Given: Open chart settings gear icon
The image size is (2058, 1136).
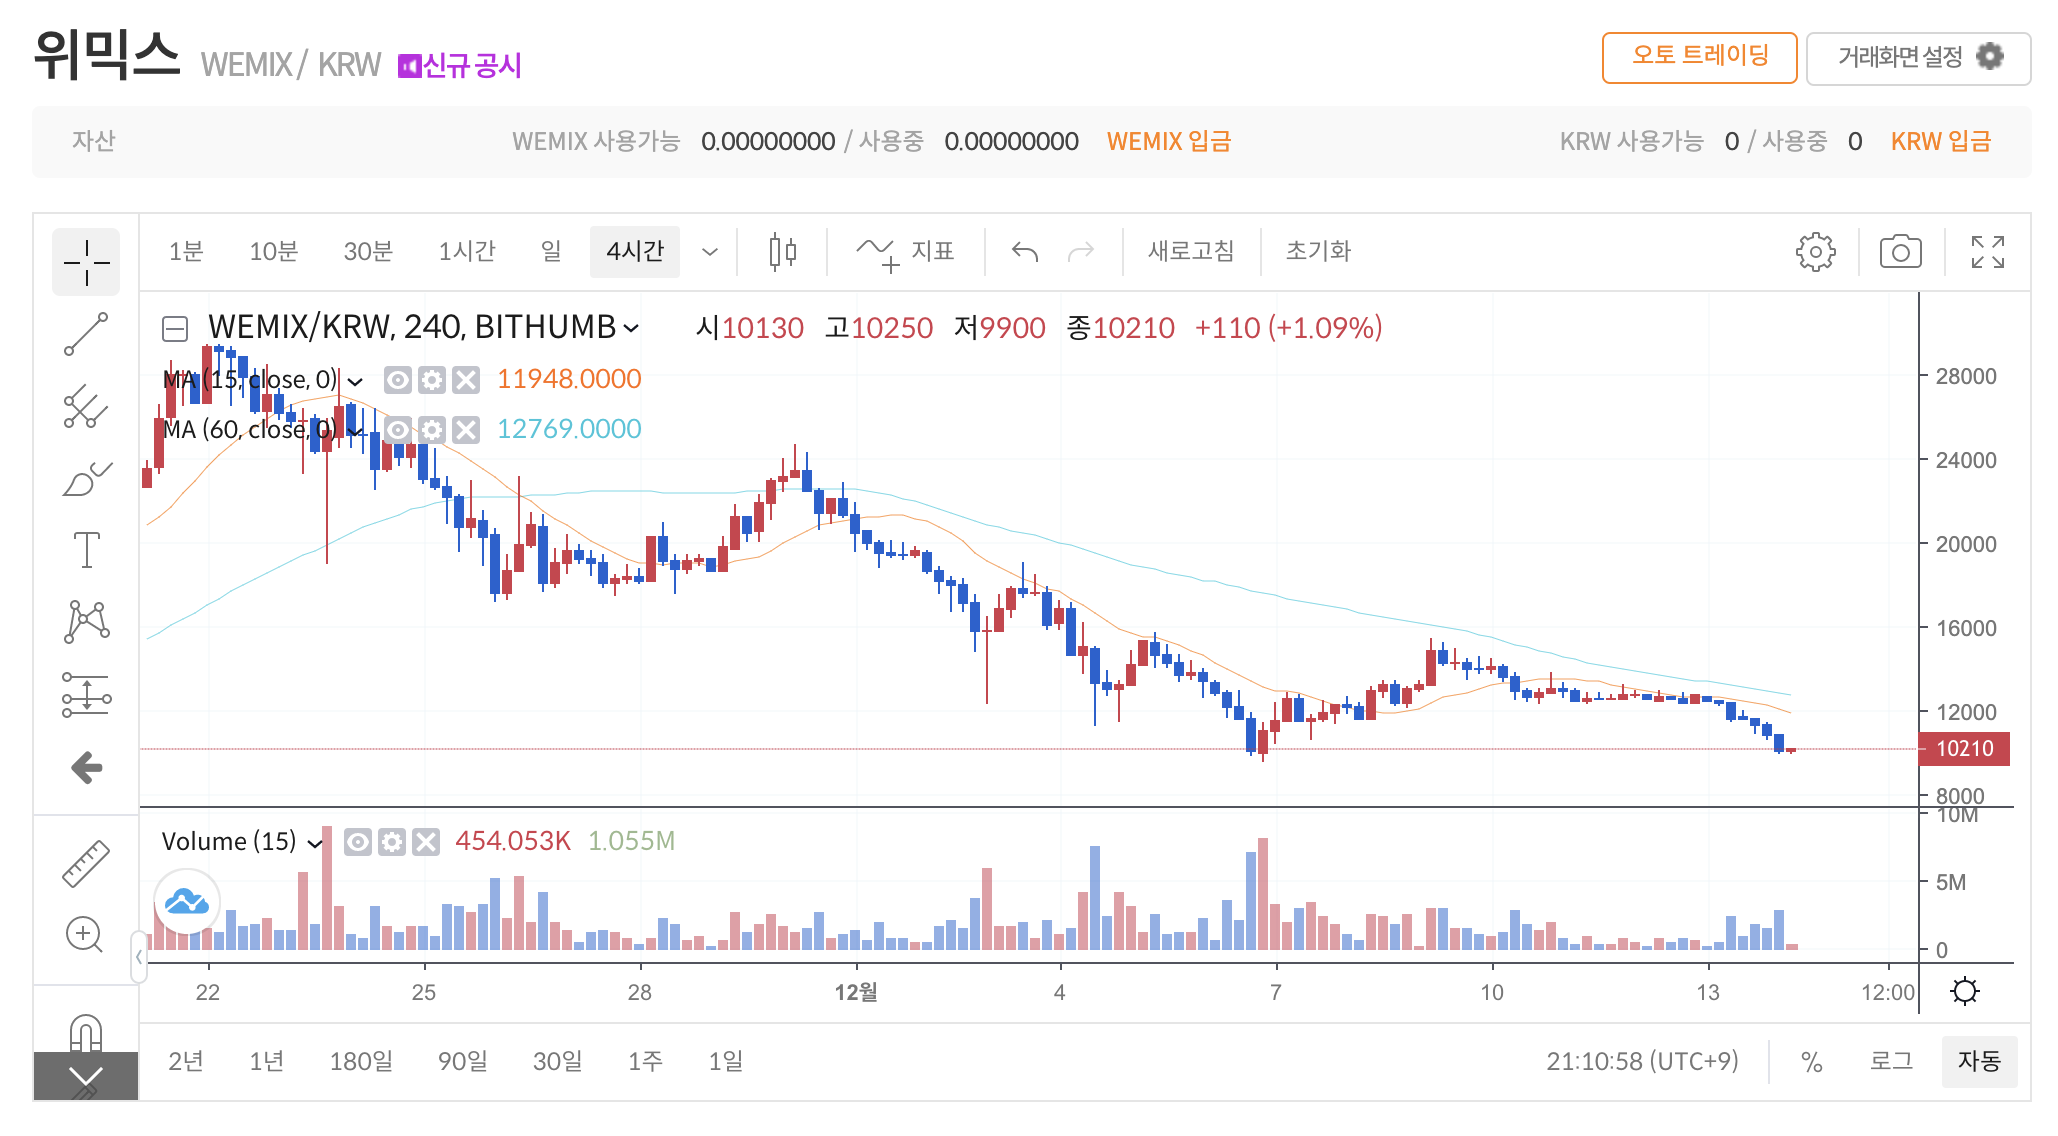Looking at the screenshot, I should coord(1816,252).
